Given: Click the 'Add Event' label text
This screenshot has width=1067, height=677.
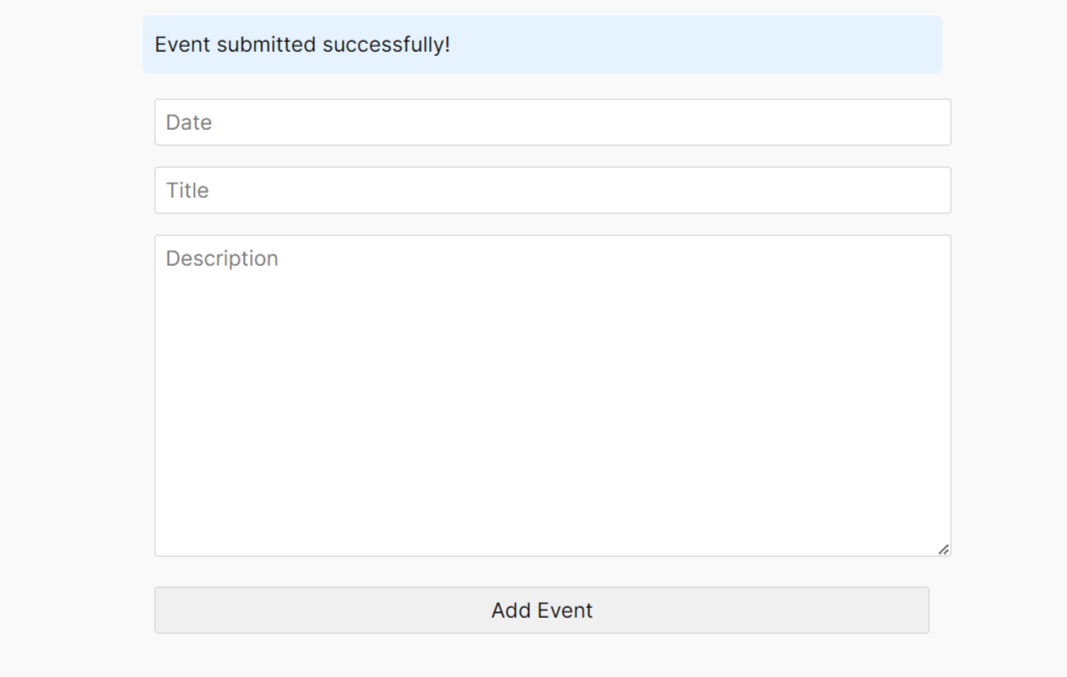Looking at the screenshot, I should [x=542, y=610].
